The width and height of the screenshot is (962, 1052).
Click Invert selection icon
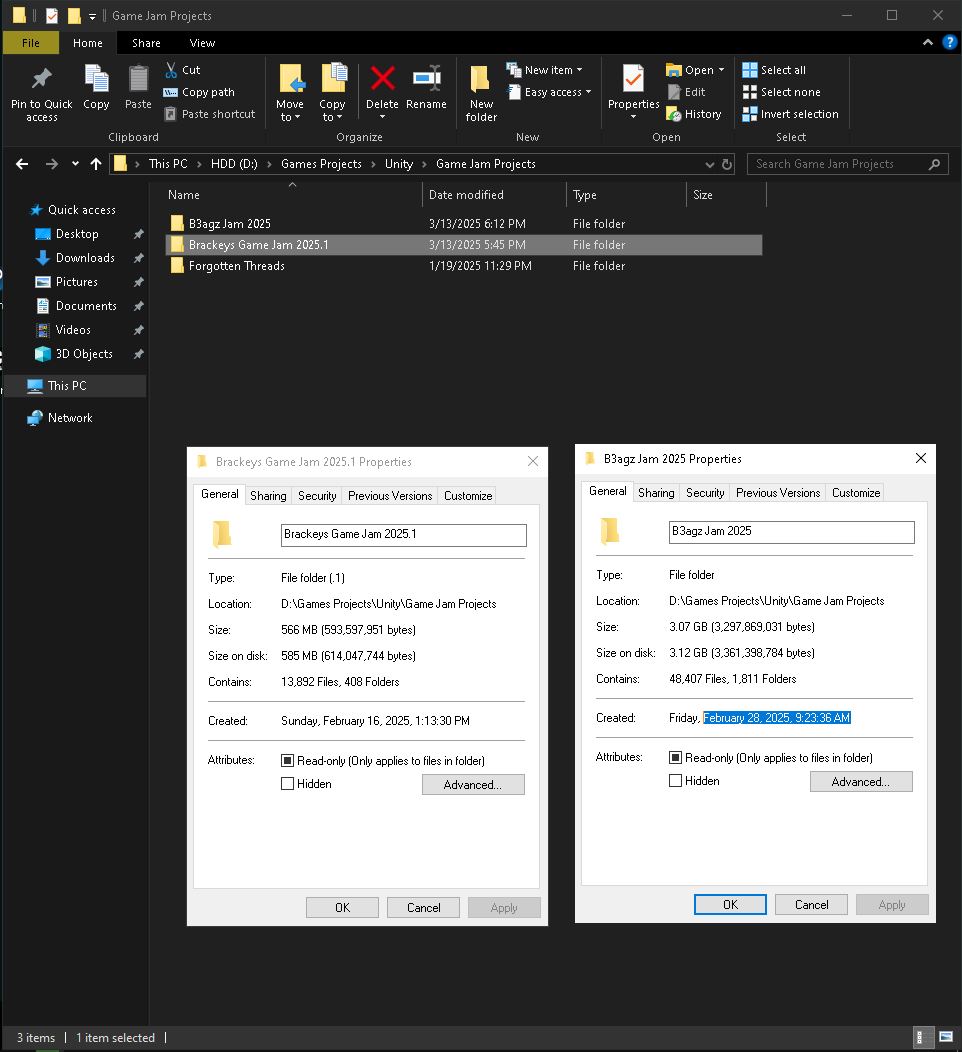coord(749,114)
